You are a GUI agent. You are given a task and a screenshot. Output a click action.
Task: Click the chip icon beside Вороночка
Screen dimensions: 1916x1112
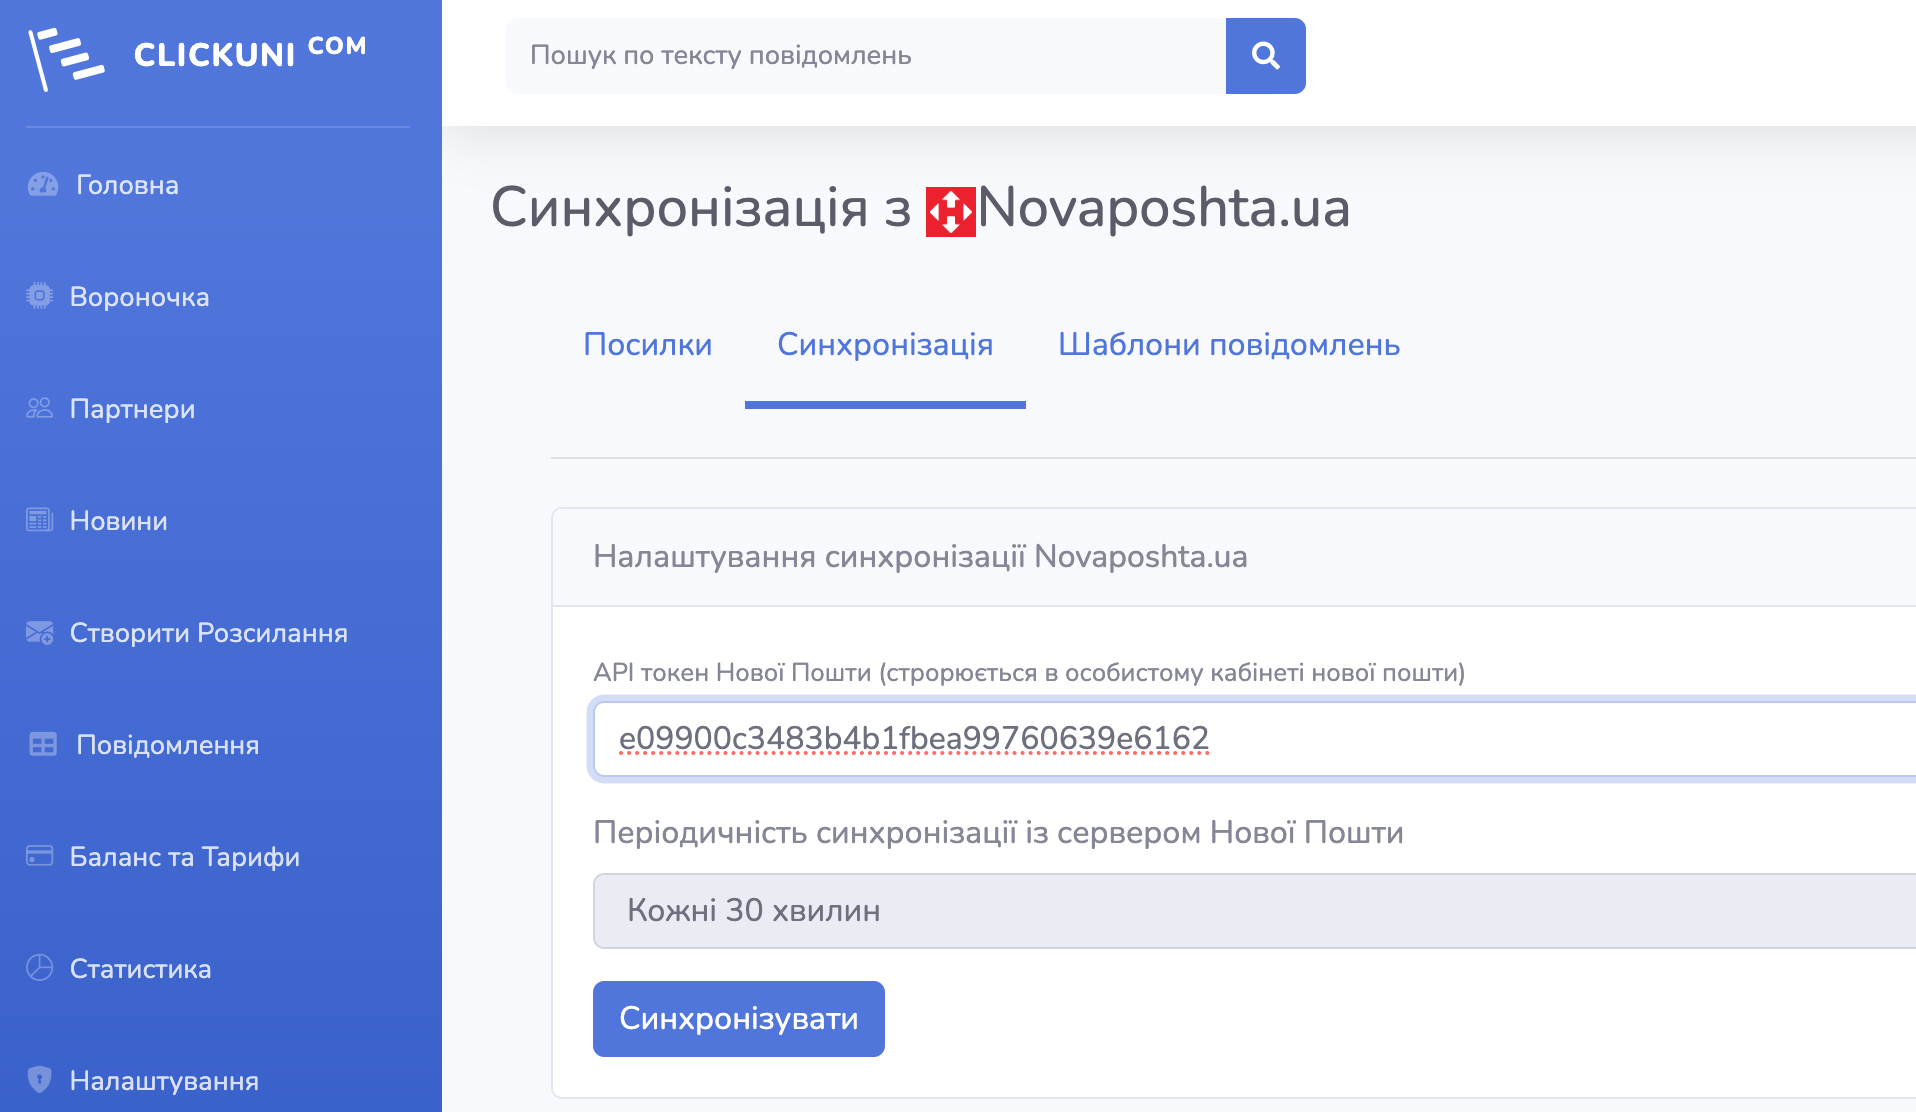(x=40, y=296)
